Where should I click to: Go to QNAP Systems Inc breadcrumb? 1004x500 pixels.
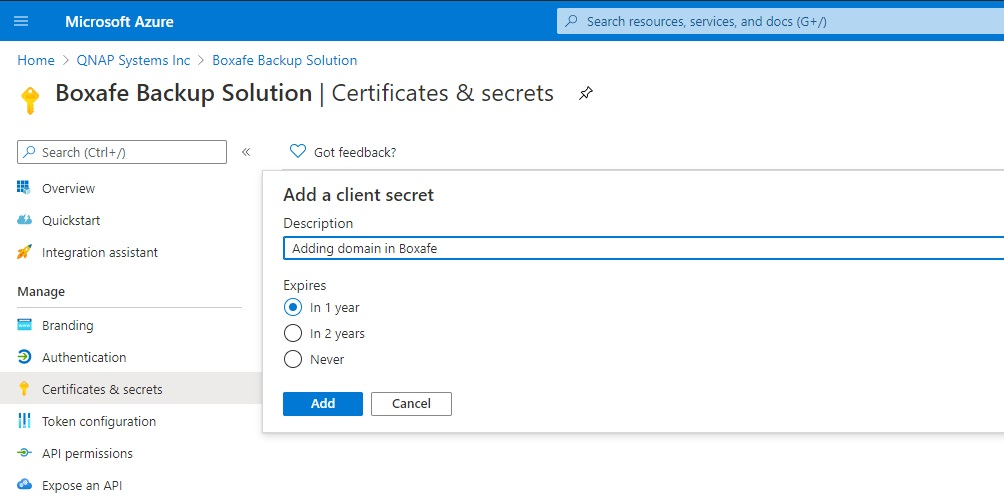pyautogui.click(x=133, y=60)
